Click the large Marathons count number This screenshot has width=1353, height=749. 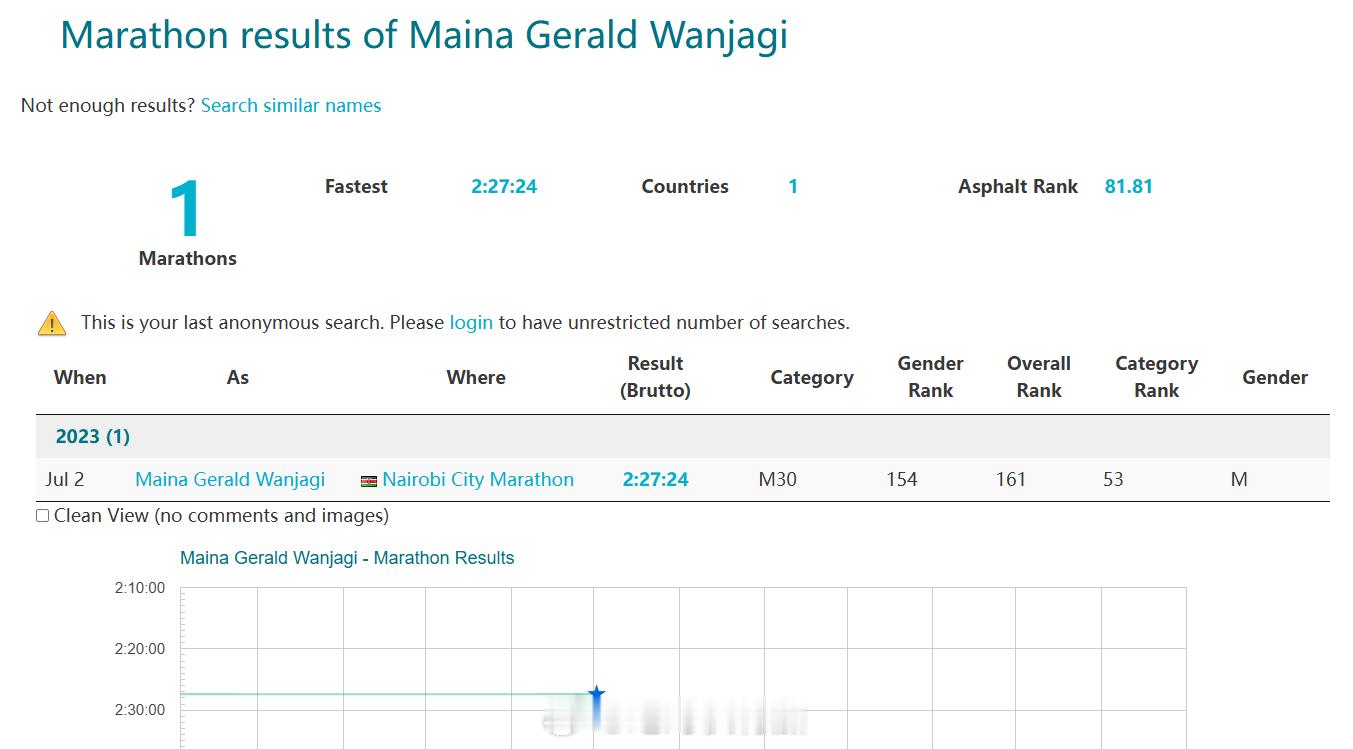(187, 209)
